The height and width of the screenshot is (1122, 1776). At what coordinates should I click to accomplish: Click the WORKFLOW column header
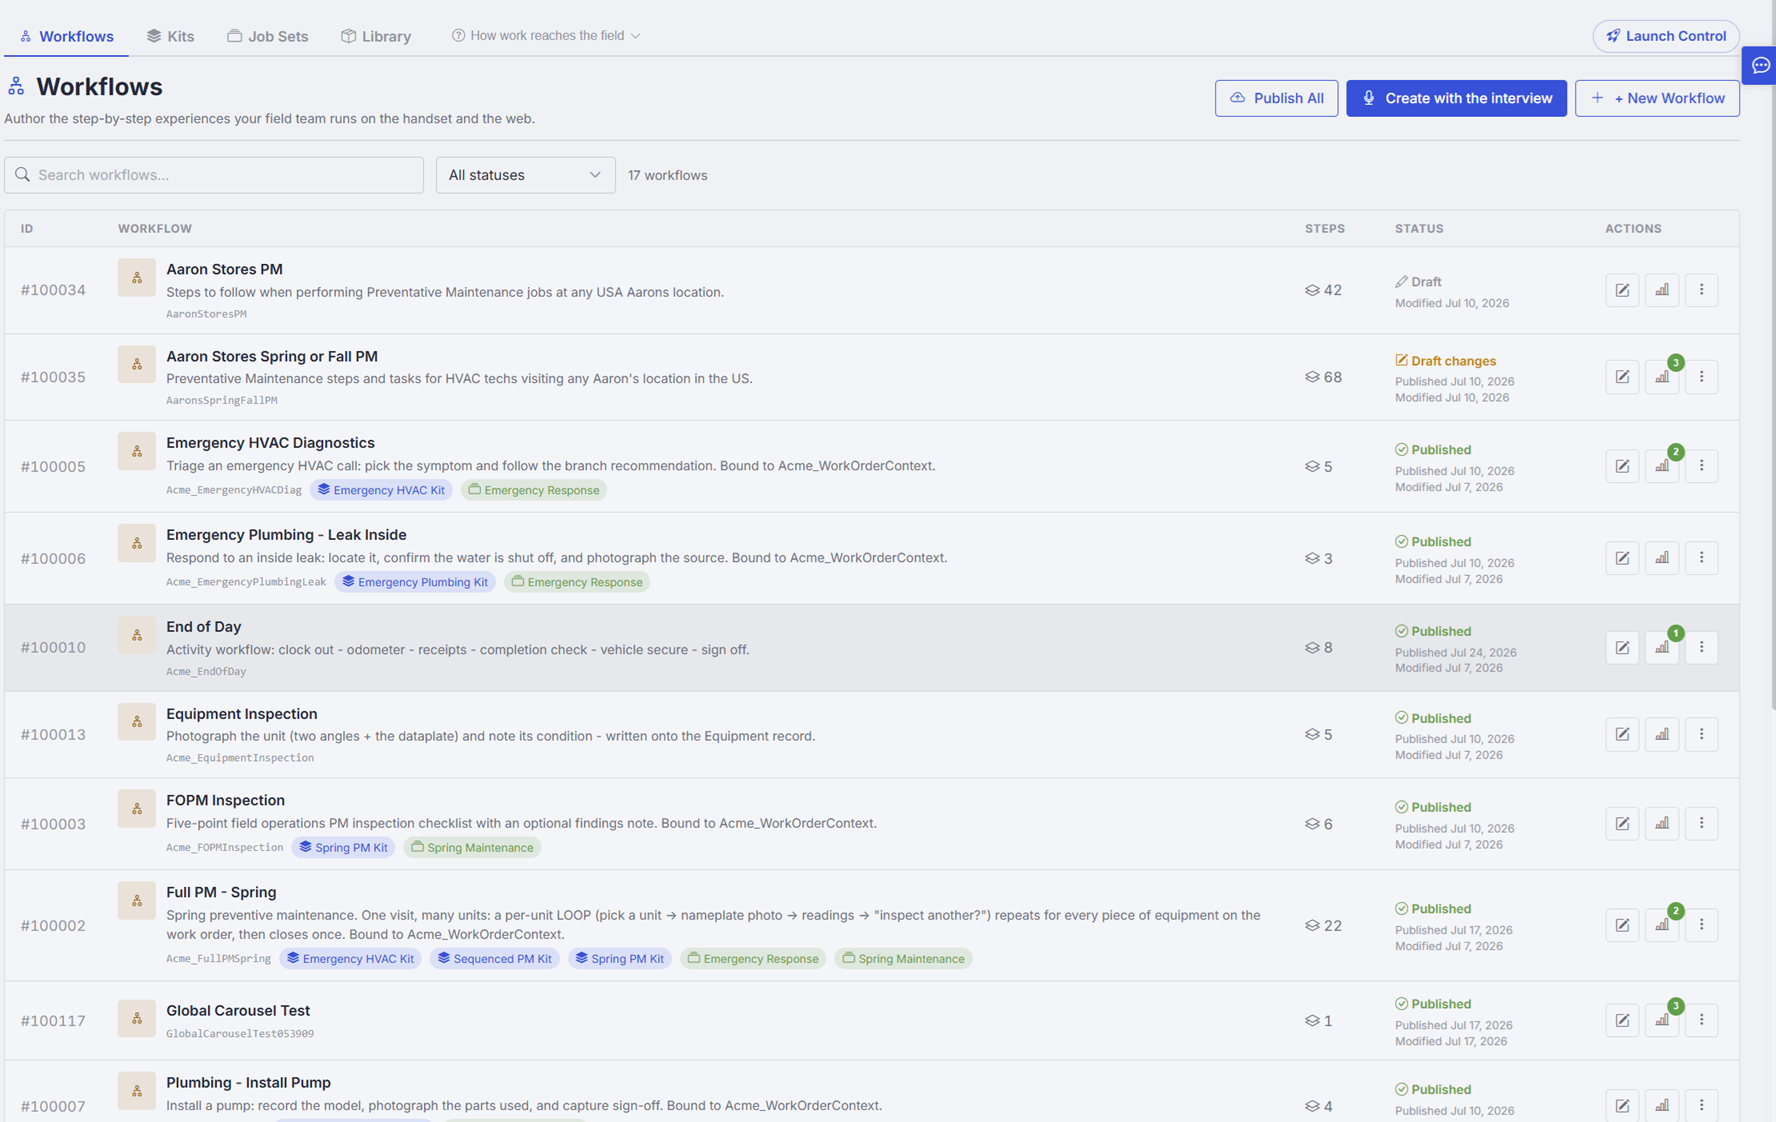[155, 229]
